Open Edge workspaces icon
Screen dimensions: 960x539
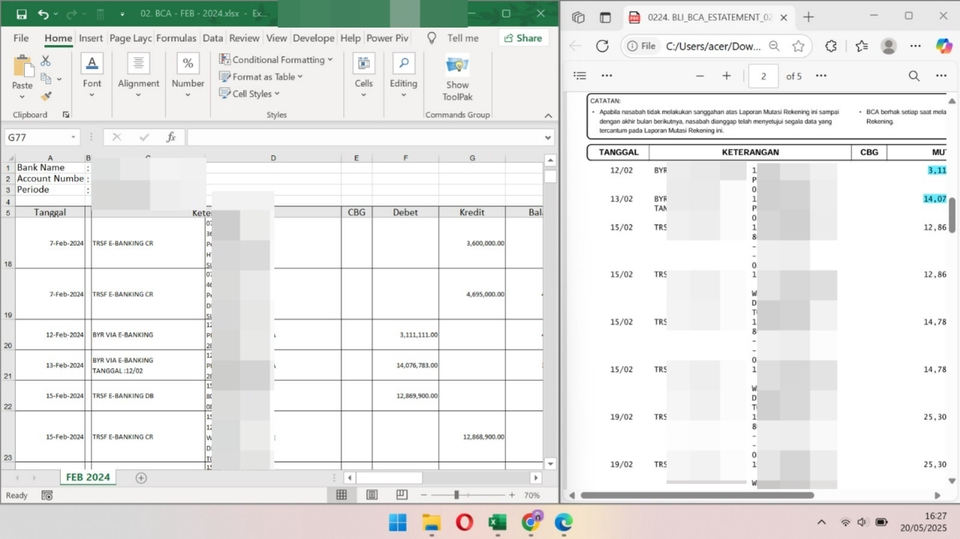pos(578,17)
